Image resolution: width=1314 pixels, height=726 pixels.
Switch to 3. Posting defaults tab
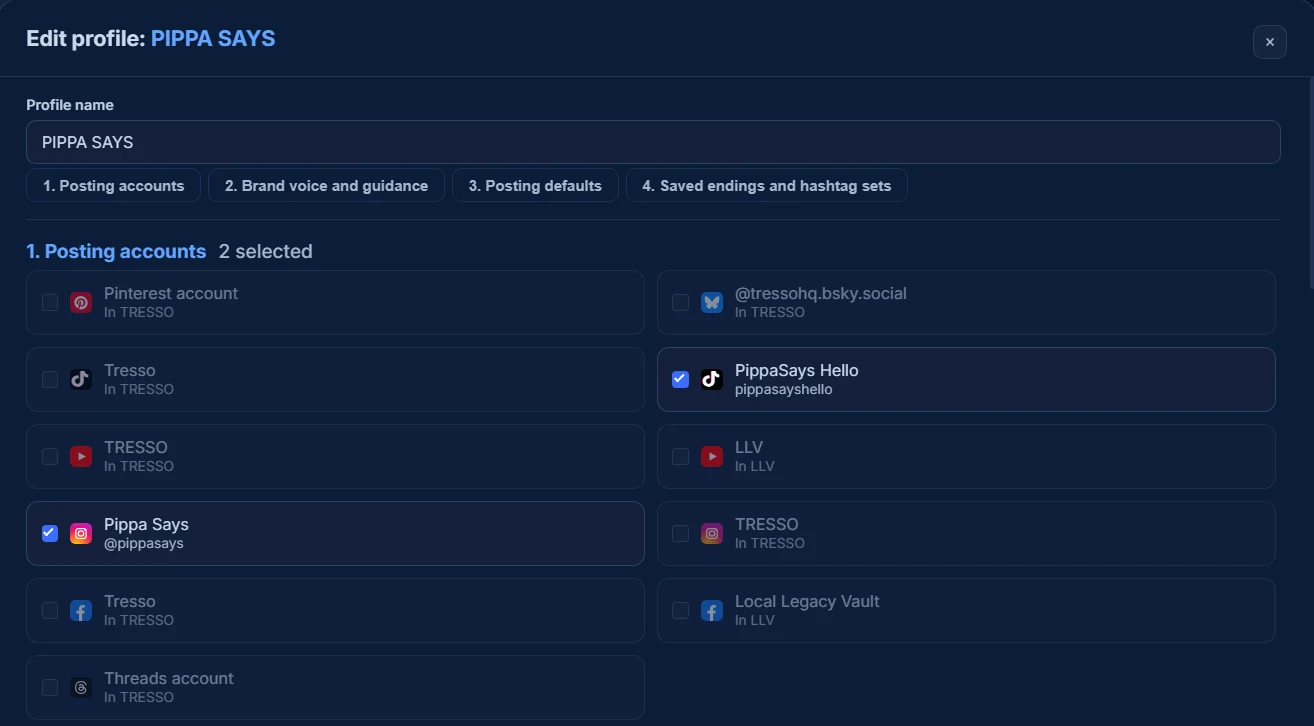tap(535, 185)
